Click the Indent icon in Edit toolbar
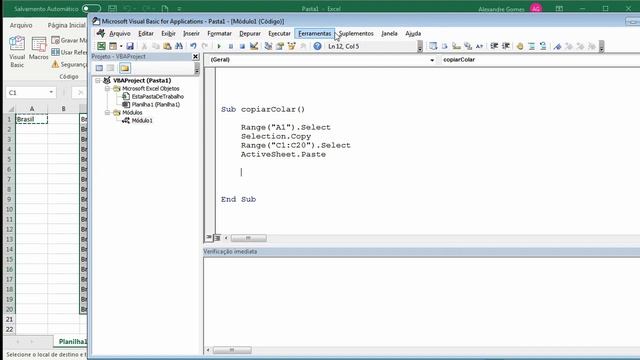640x360 pixels. tap(494, 46)
